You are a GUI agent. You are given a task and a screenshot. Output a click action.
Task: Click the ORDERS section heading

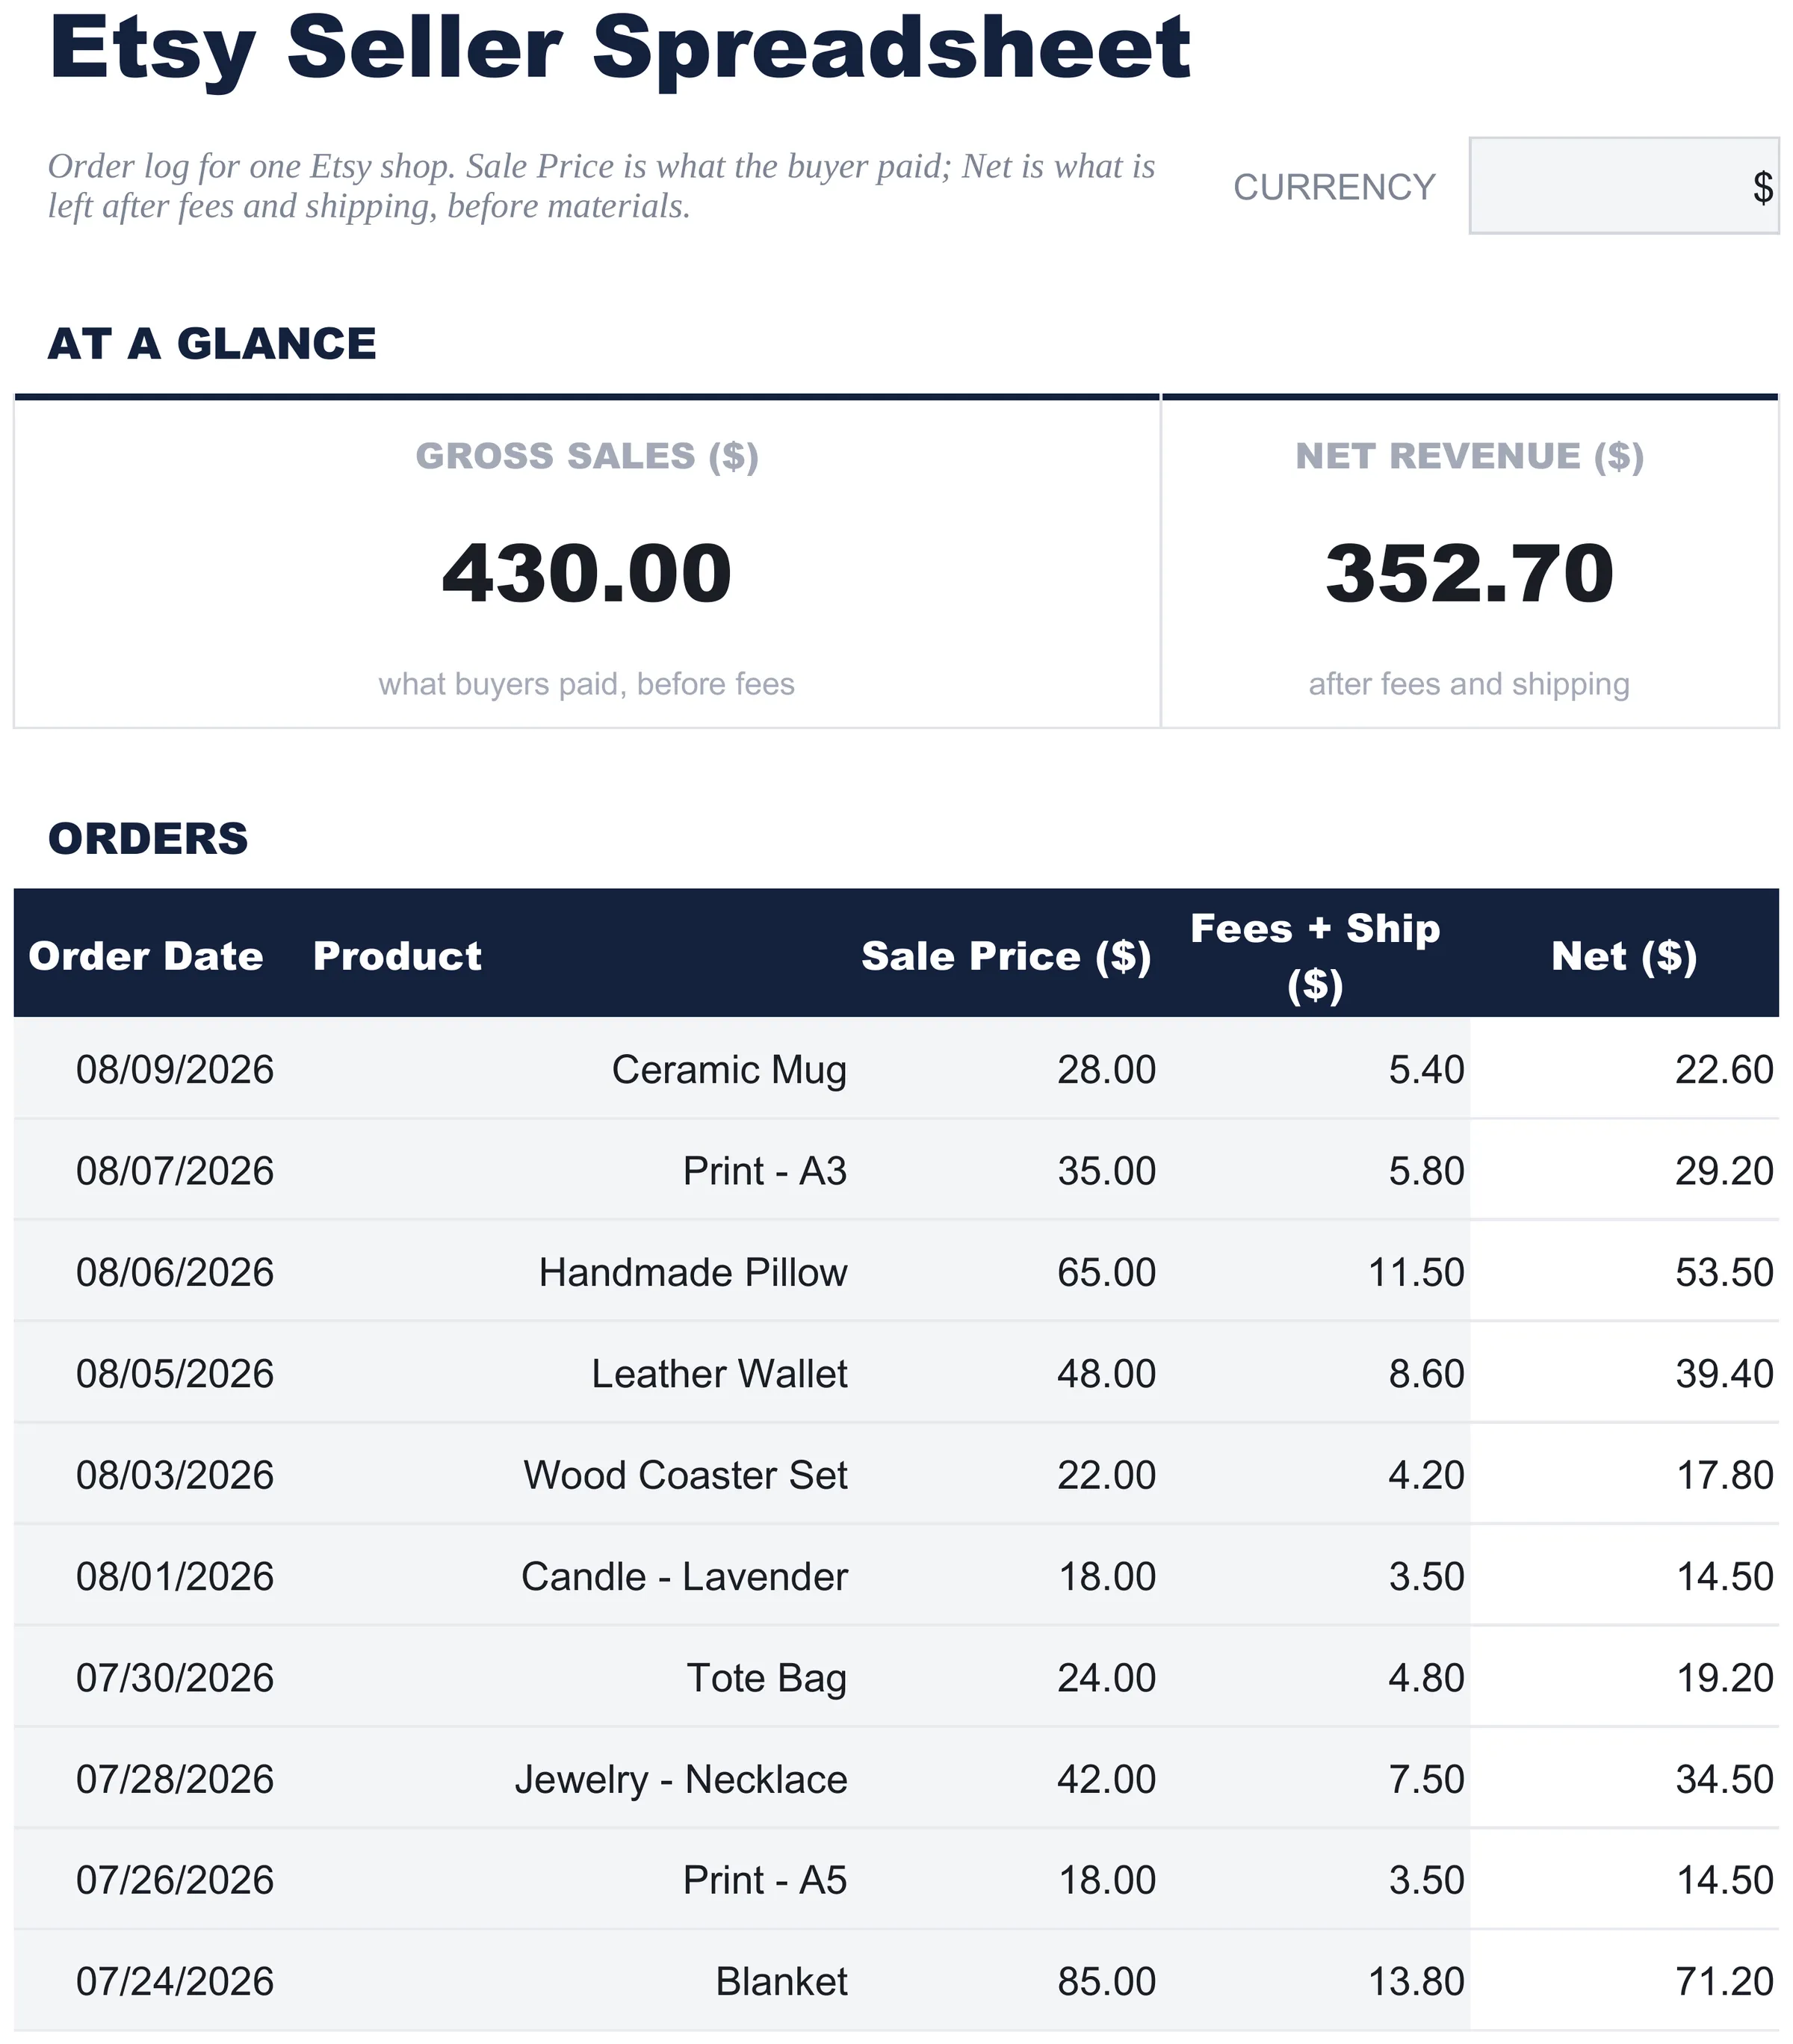[148, 838]
